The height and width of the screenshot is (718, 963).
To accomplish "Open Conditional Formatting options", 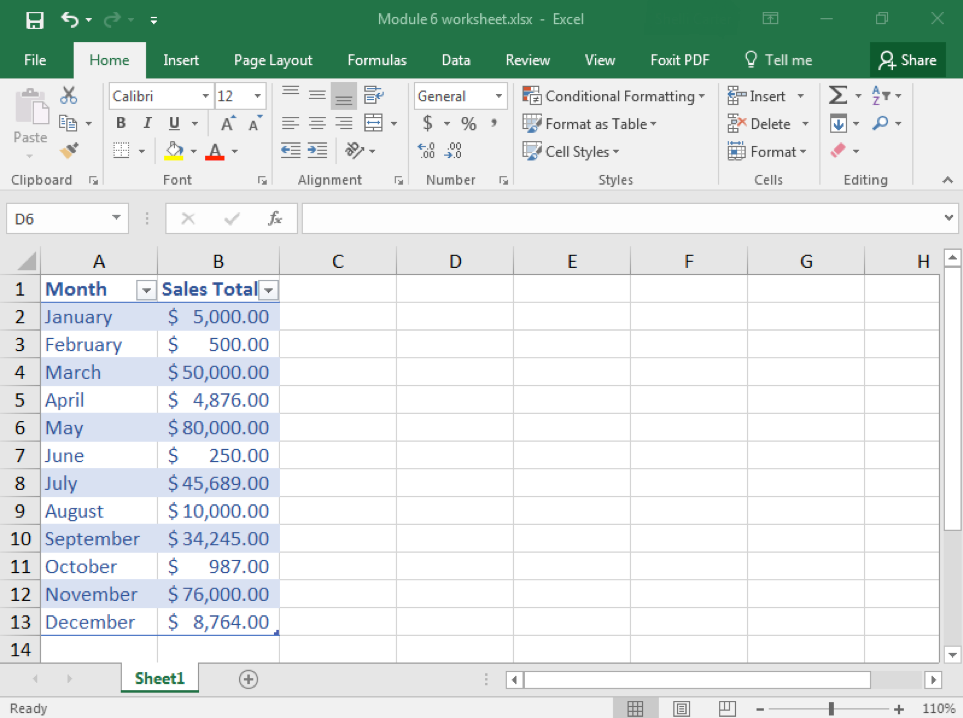I will coord(614,96).
